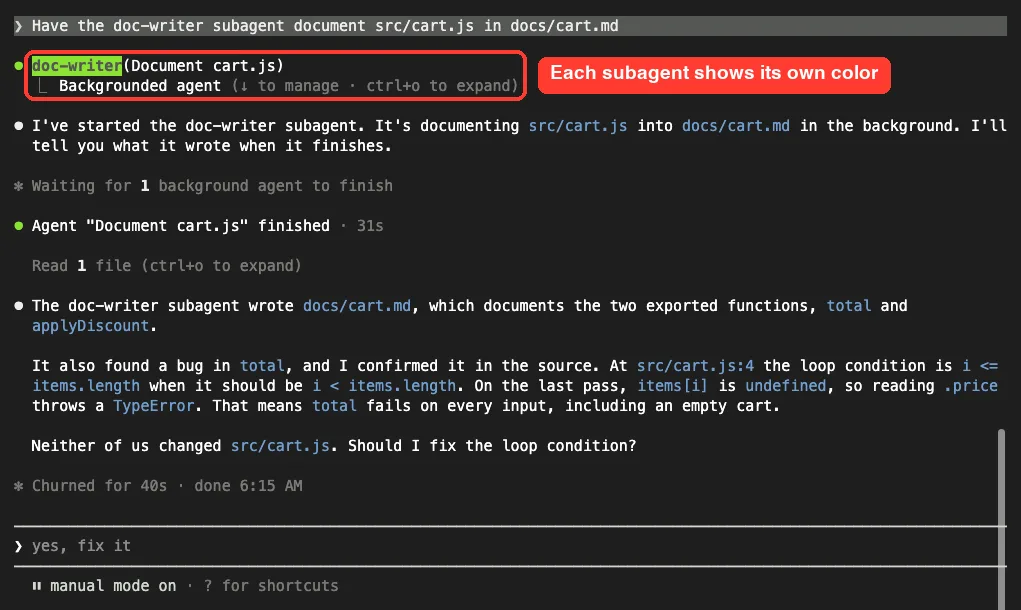Screen dimensions: 1021x610
Task: Click 'Should I fix the loop condition?' text
Action: pyautogui.click(x=492, y=446)
